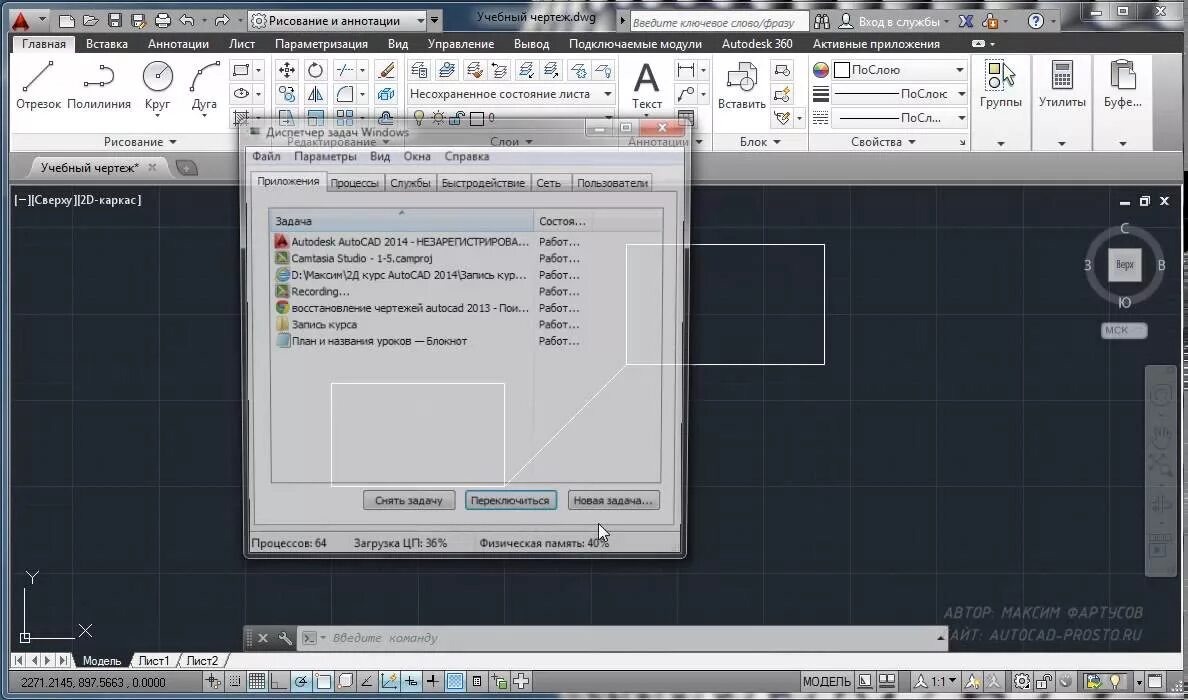
Task: Plot drawing with the printer icon
Action: pos(162,20)
